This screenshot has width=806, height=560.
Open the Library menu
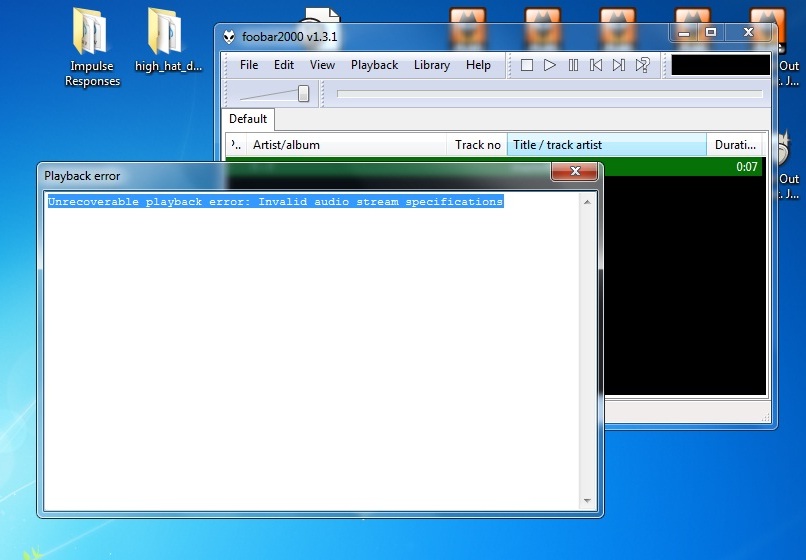coord(431,65)
